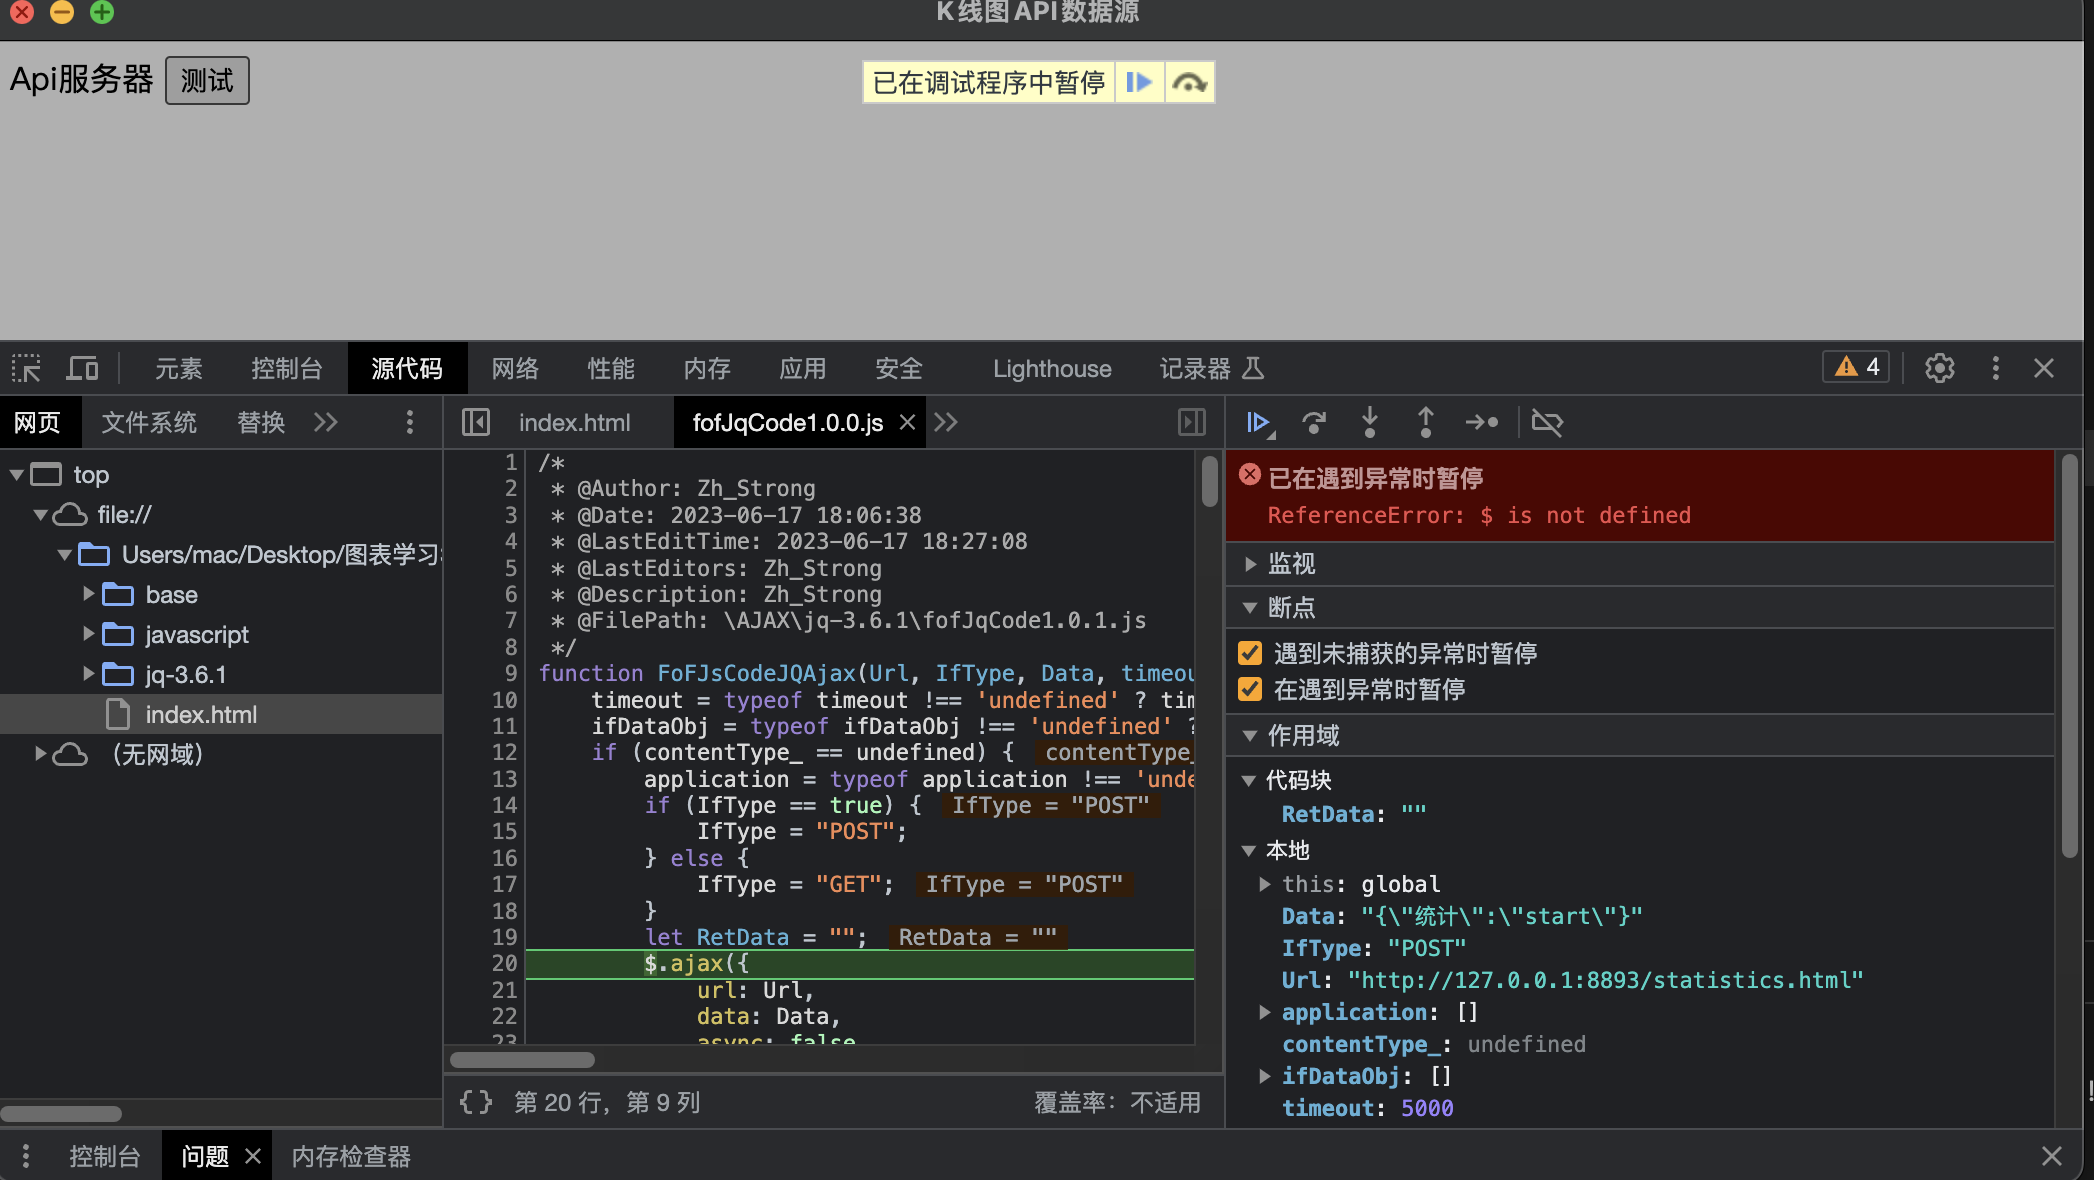Toggle device toolbar icon
The width and height of the screenshot is (2094, 1180).
82,368
